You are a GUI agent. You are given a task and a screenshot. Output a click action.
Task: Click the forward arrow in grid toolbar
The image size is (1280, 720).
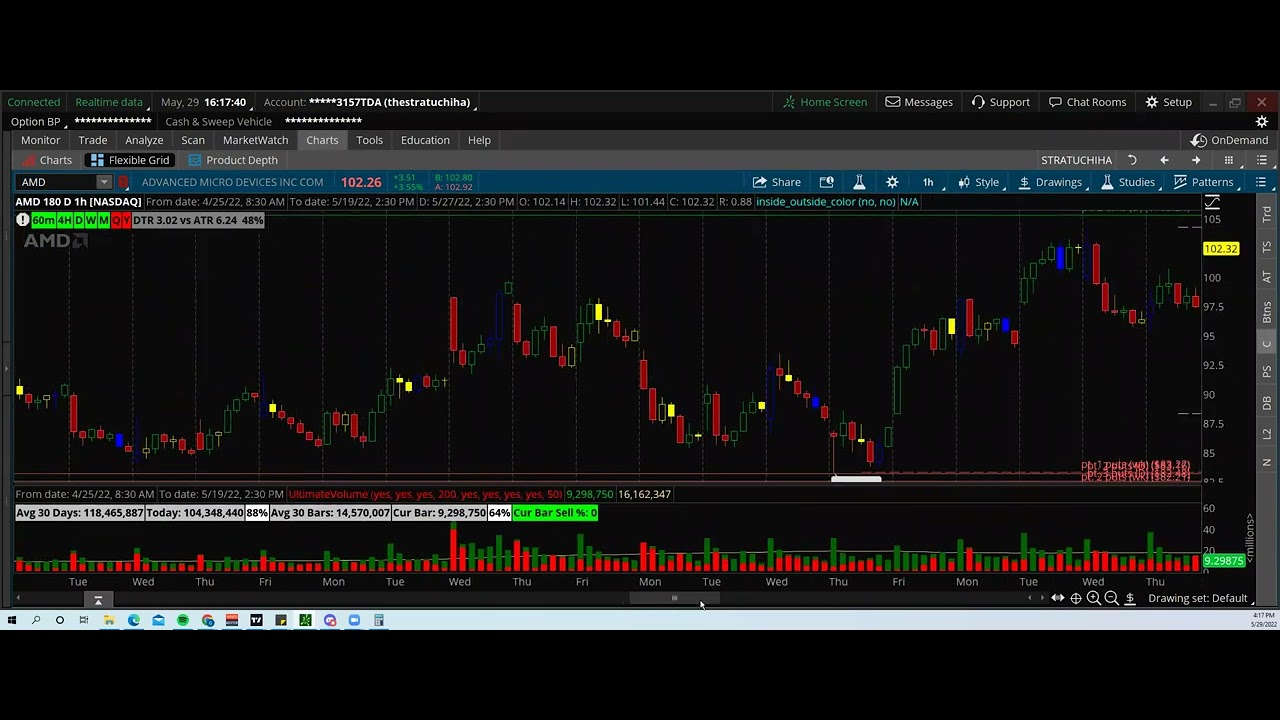click(x=1196, y=160)
